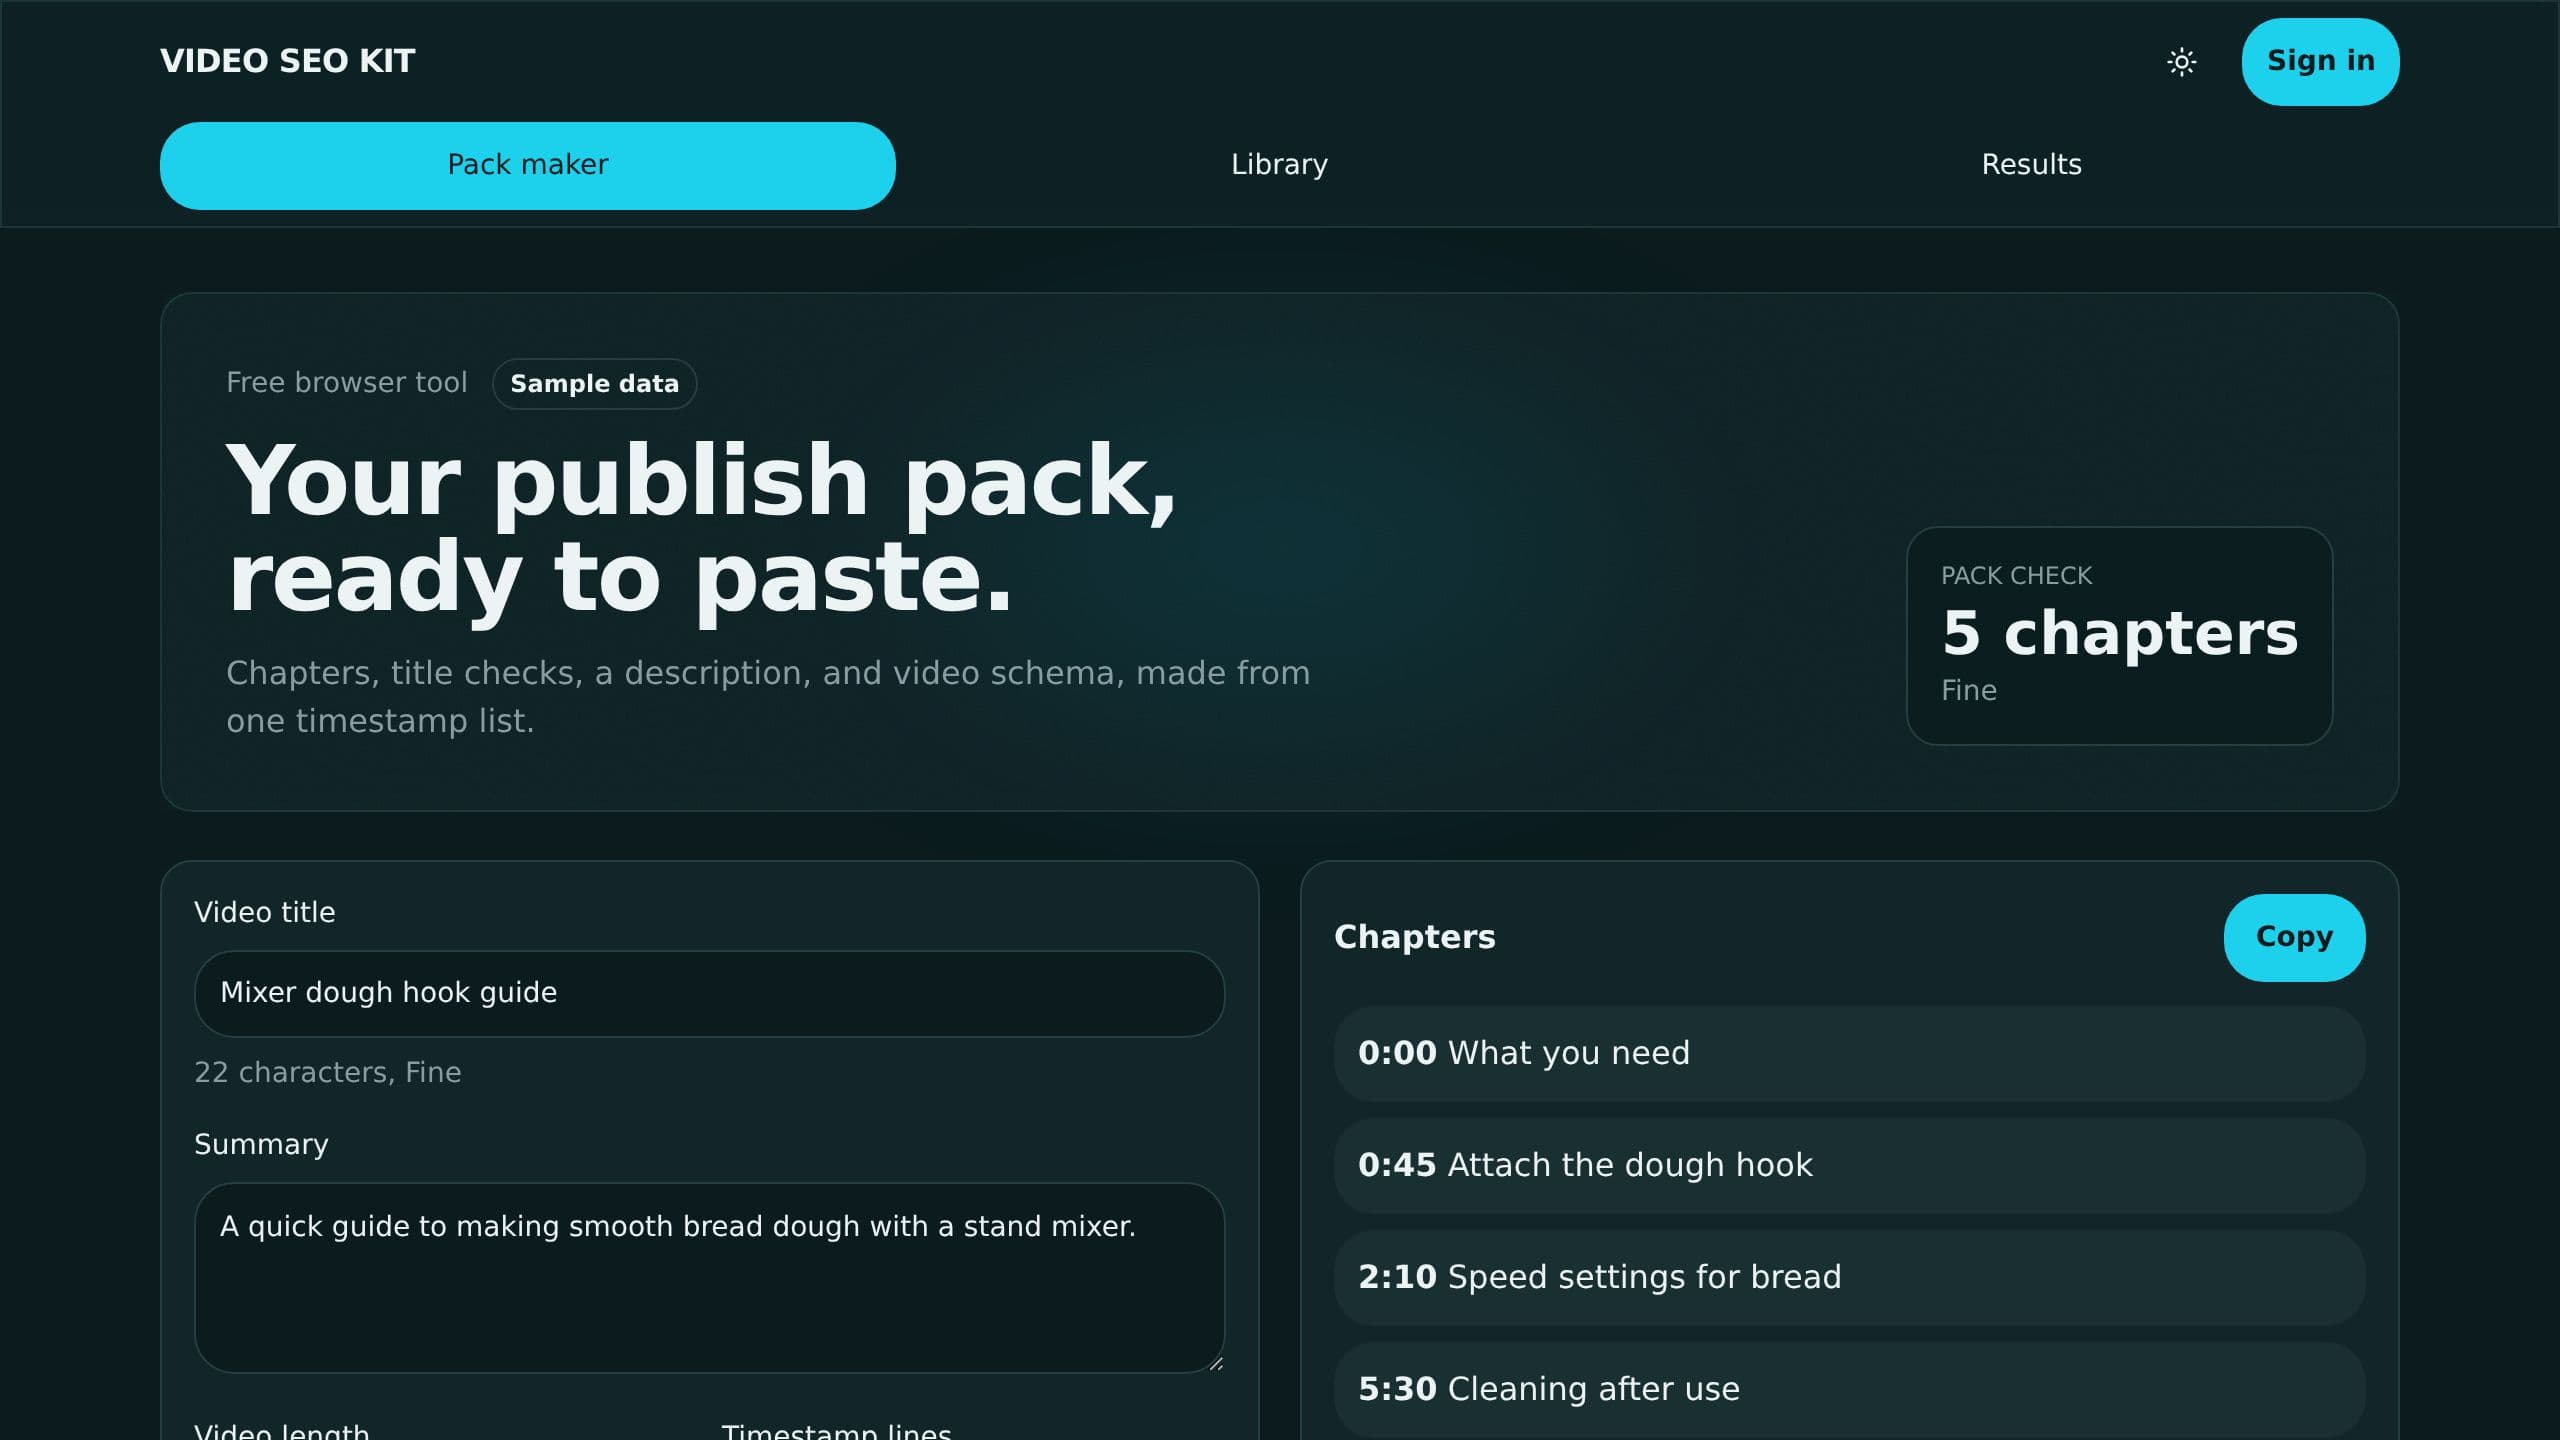Open the Results tab
The width and height of the screenshot is (2560, 1440).
pyautogui.click(x=2031, y=166)
